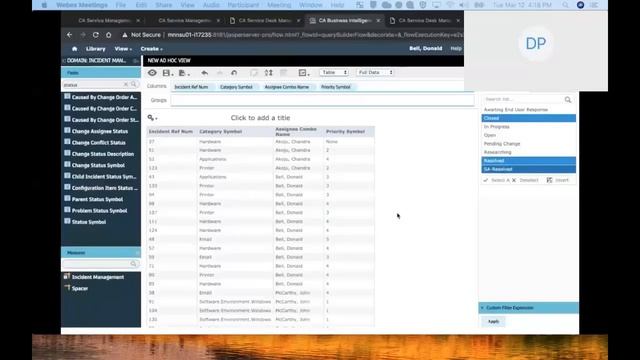The height and width of the screenshot is (360, 640).
Task: Click the Undo arrow icon
Action: (x=204, y=73)
